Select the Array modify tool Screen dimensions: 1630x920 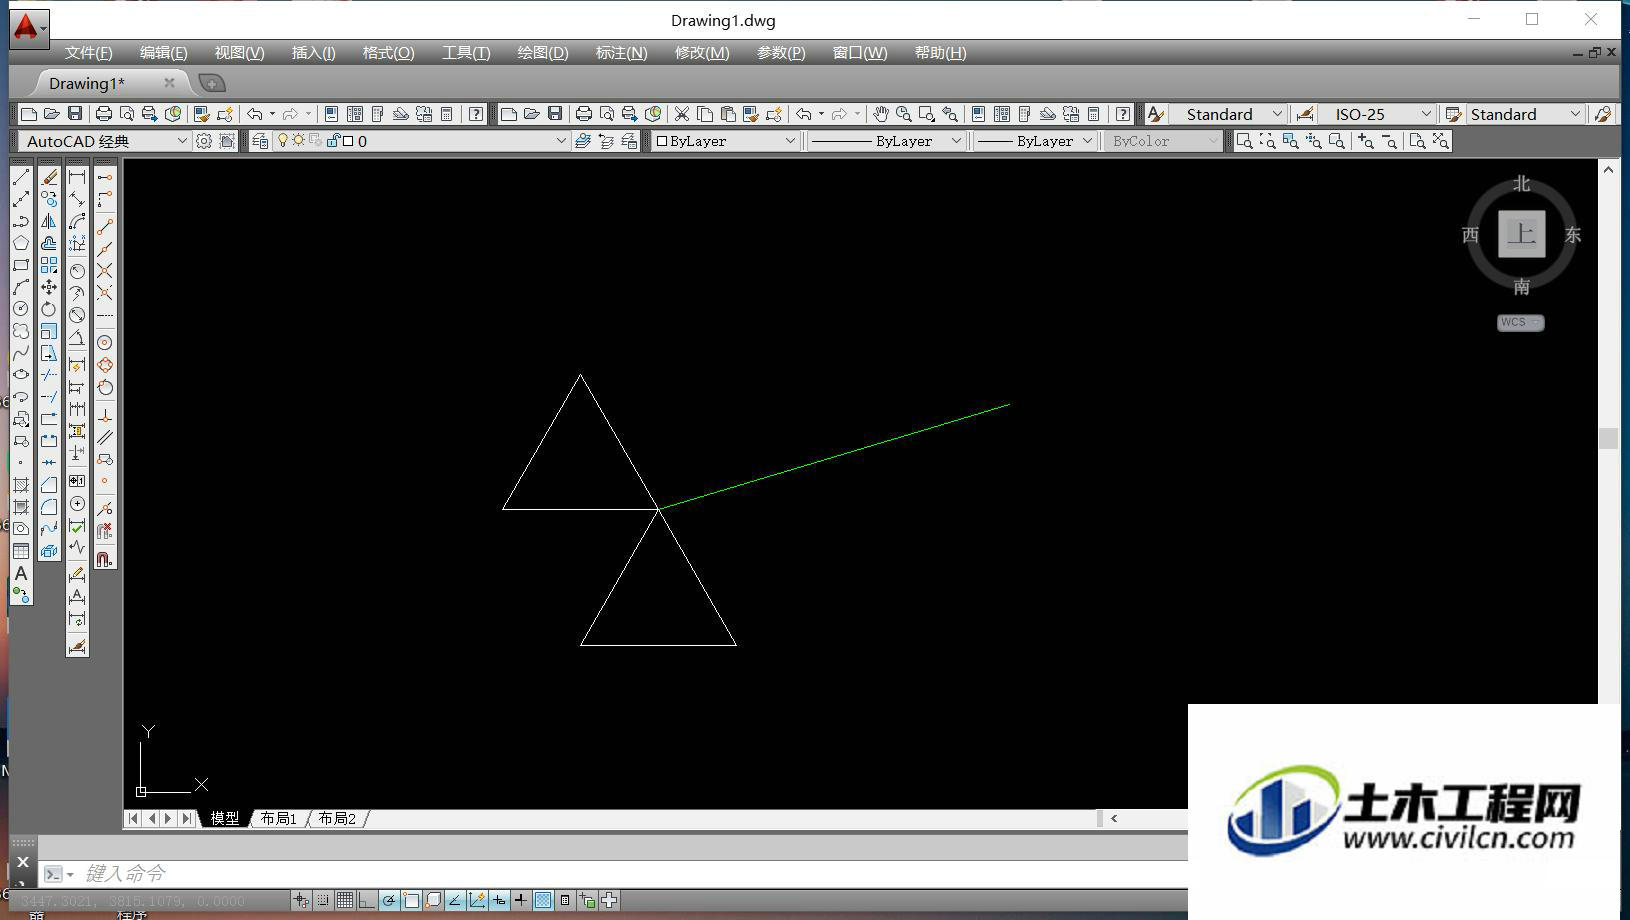pyautogui.click(x=49, y=265)
